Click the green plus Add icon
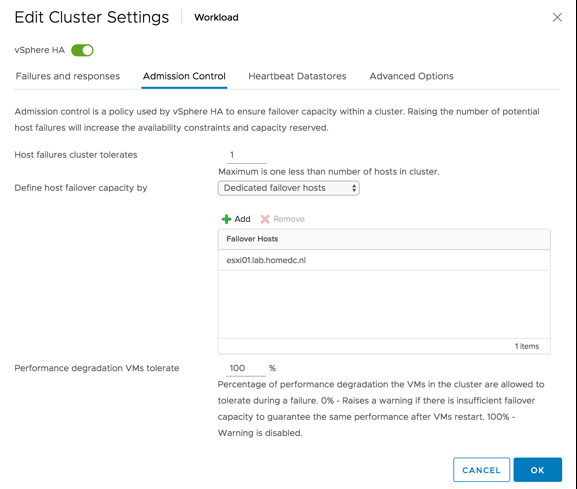This screenshot has height=489, width=577. click(226, 219)
